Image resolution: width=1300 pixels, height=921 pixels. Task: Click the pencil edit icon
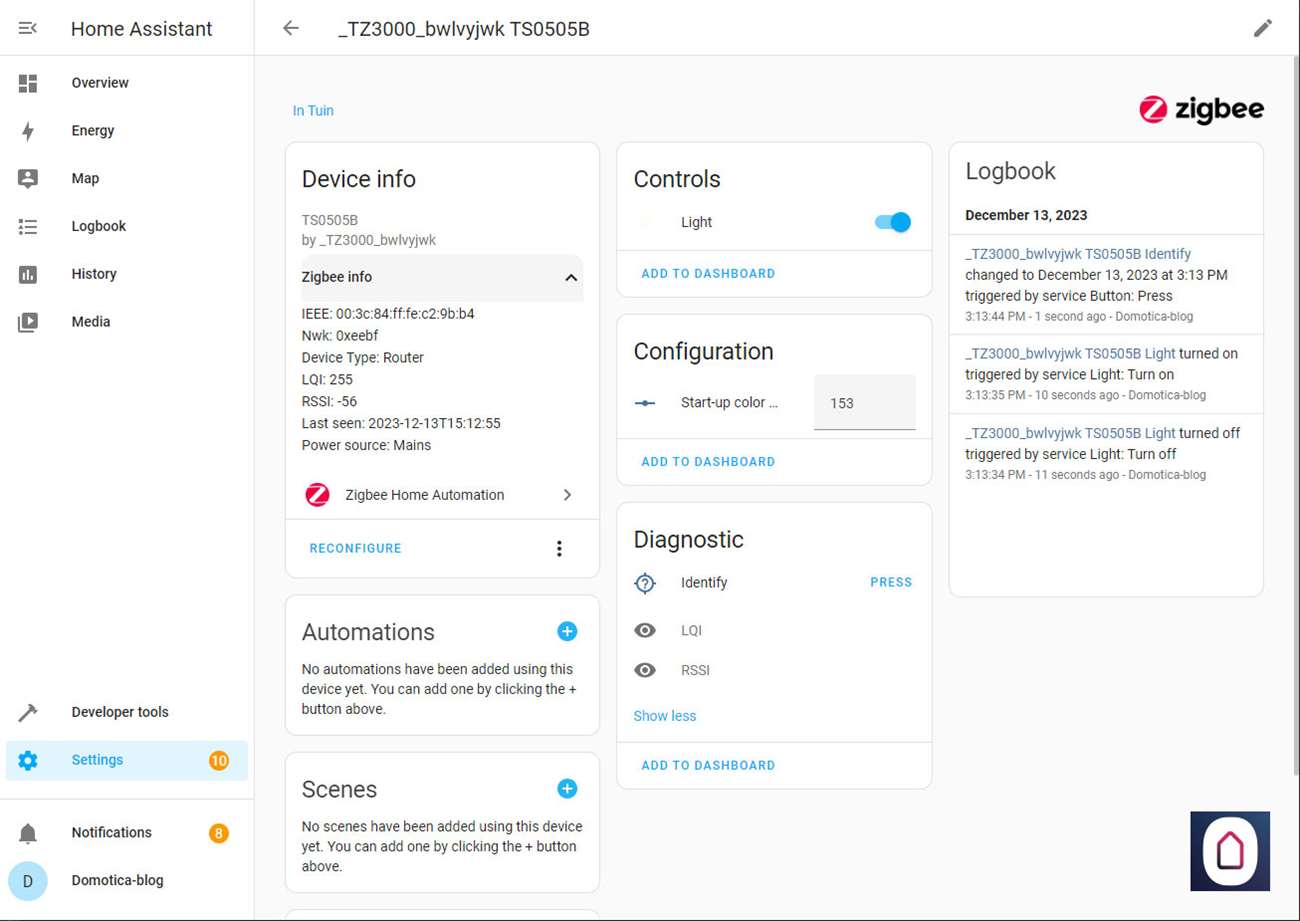(1263, 28)
